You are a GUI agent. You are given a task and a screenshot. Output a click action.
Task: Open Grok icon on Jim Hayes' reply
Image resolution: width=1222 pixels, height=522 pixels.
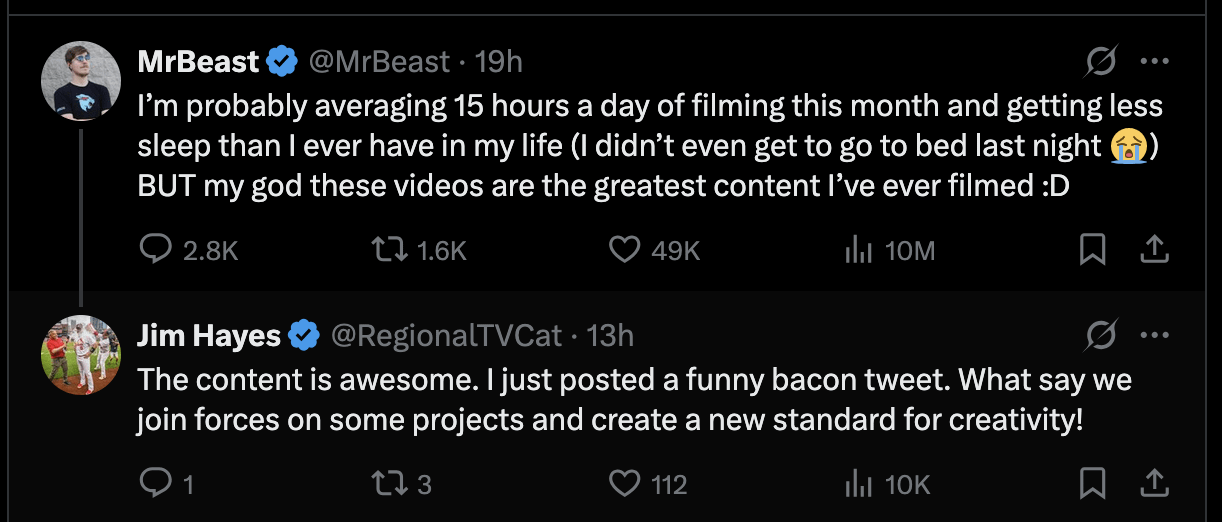[1101, 336]
